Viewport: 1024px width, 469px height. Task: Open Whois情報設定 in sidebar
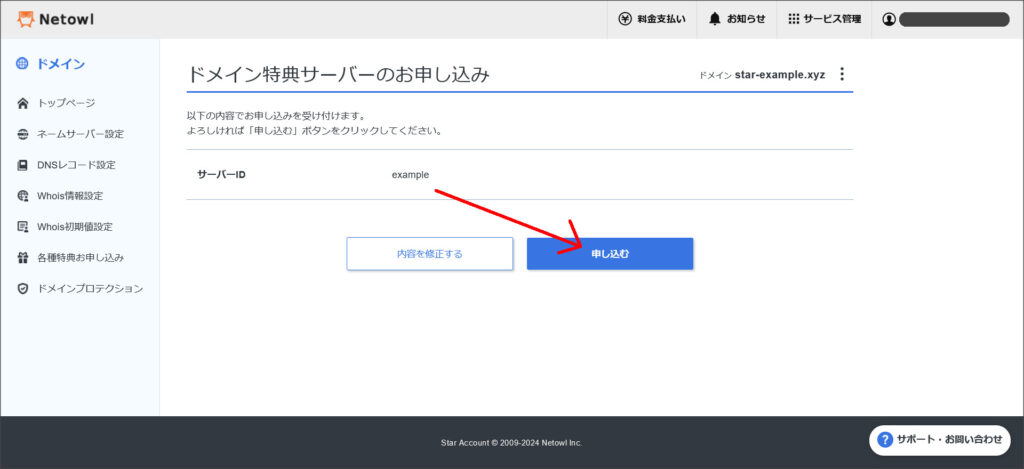click(x=70, y=196)
